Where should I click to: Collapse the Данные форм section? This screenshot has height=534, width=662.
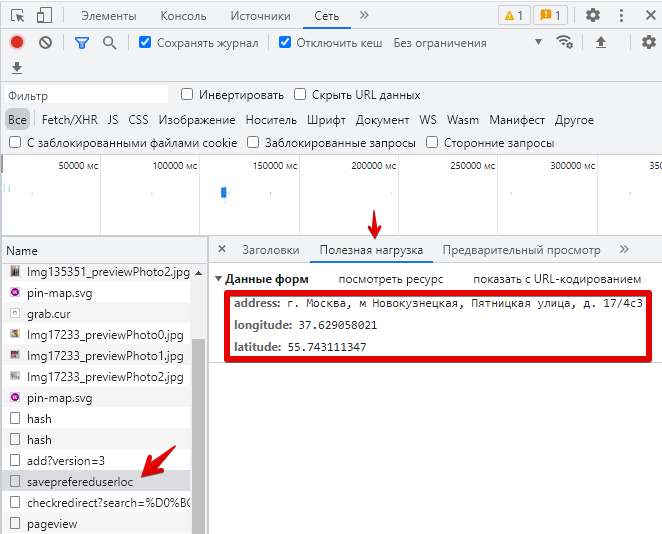(x=219, y=279)
